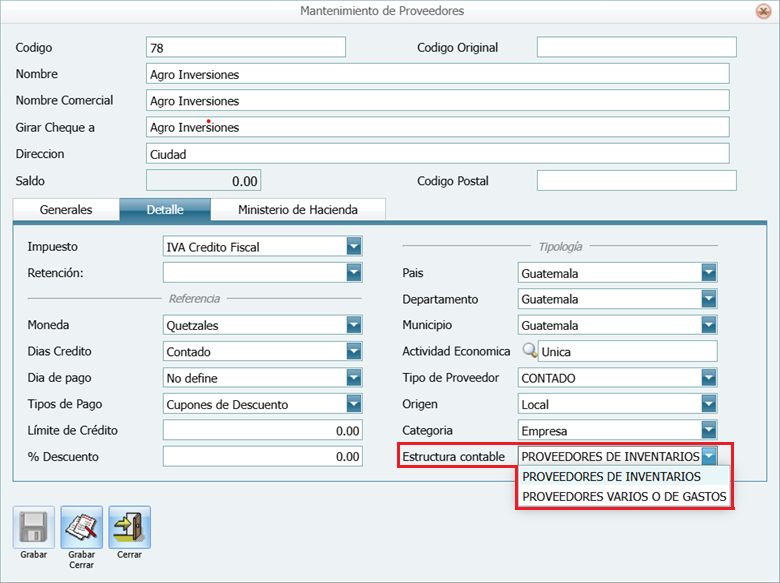Click the Nombre Comercial input field
This screenshot has width=780, height=583.
[x=438, y=100]
